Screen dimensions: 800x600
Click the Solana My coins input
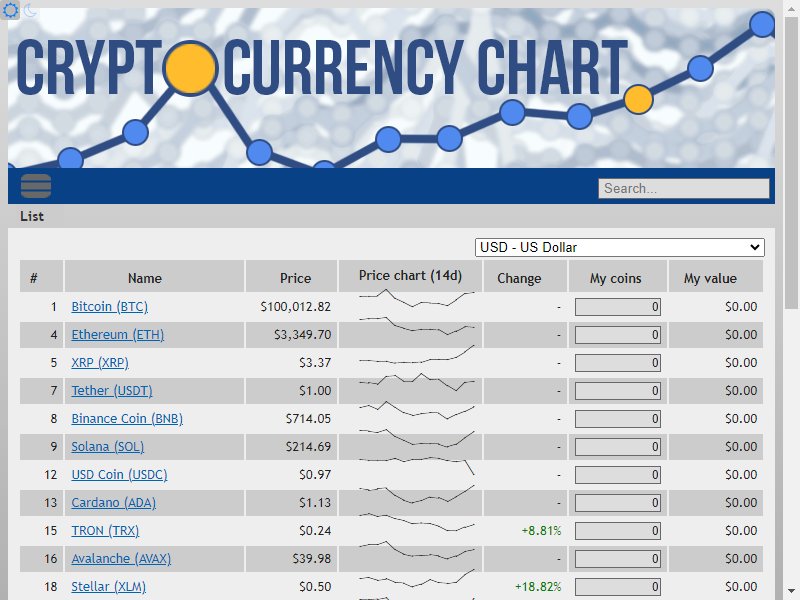(x=618, y=447)
